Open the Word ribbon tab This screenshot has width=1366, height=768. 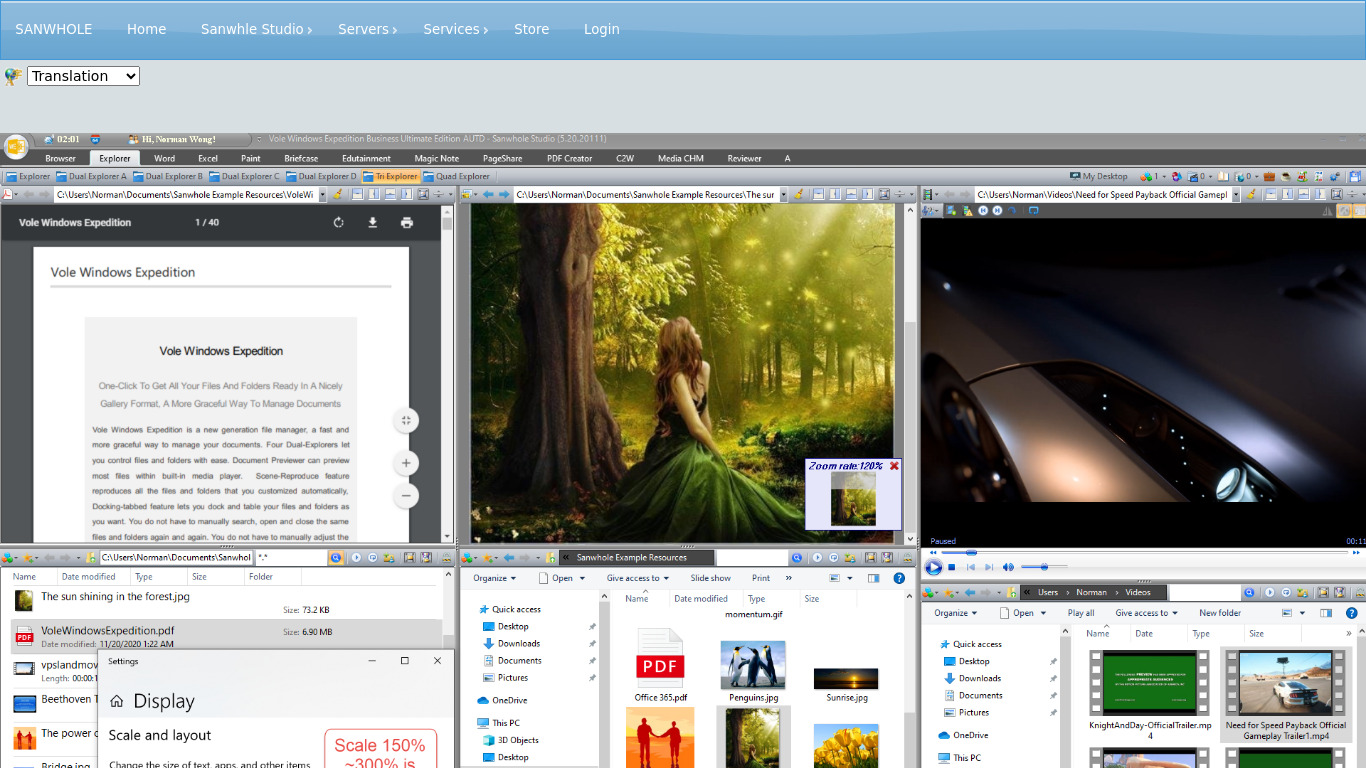[164, 158]
